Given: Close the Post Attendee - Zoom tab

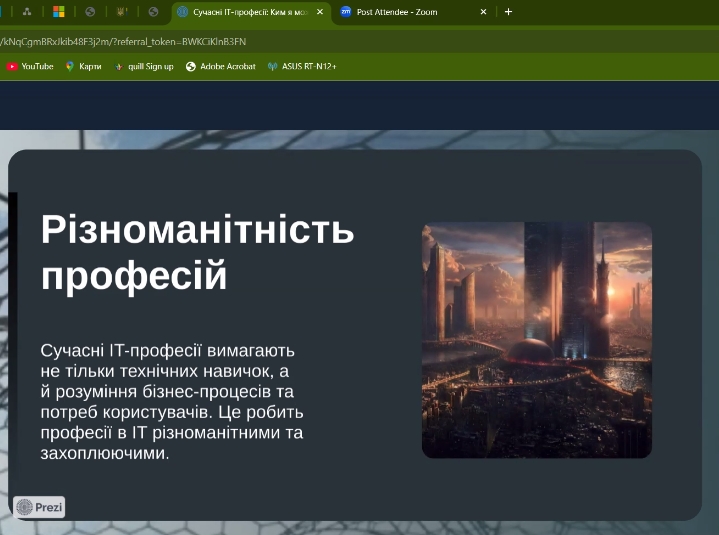Looking at the screenshot, I should (483, 12).
